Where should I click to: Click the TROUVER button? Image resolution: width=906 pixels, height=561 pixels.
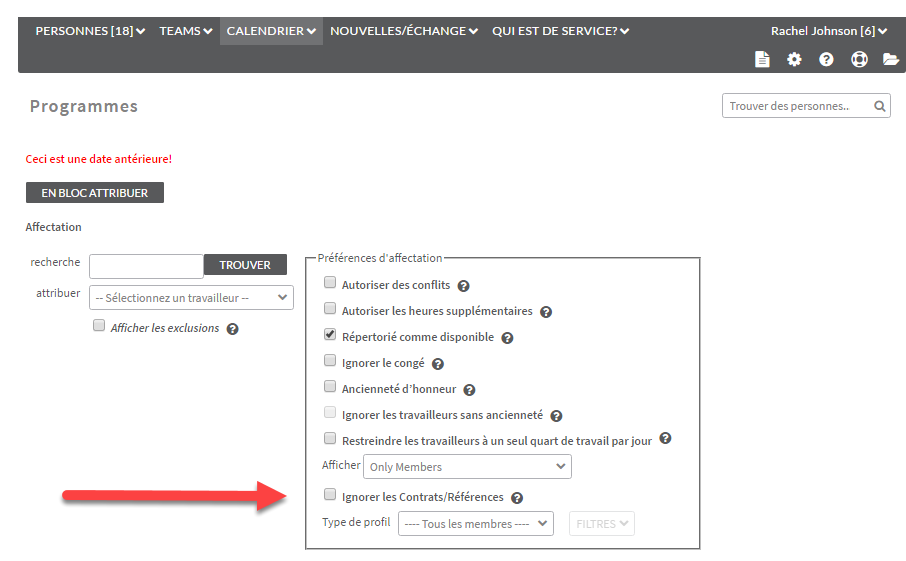(245, 265)
